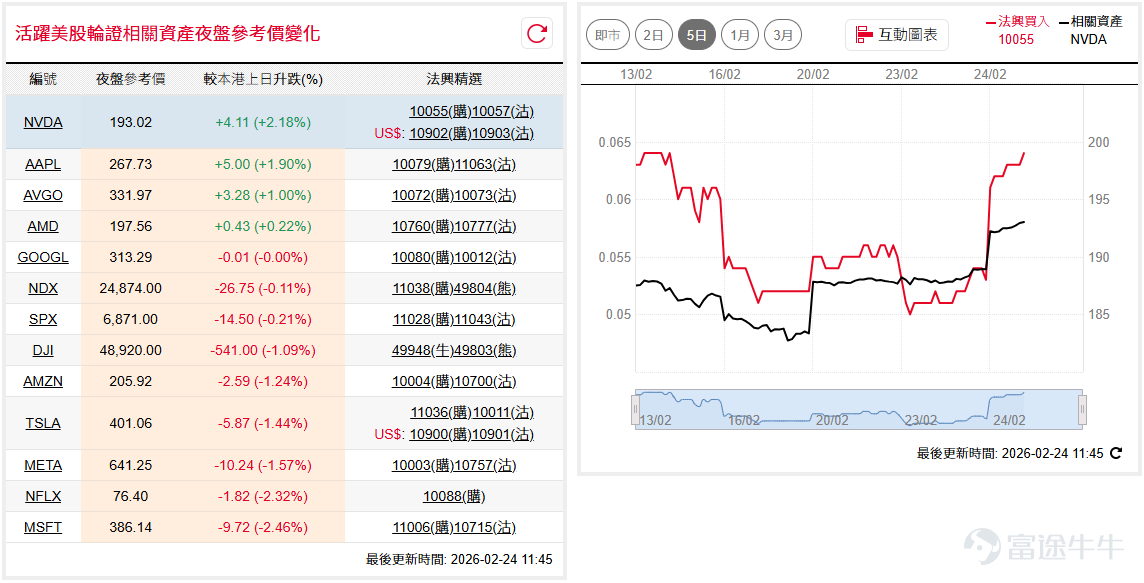Open the 互動圖表 interactive chart

[x=897, y=35]
